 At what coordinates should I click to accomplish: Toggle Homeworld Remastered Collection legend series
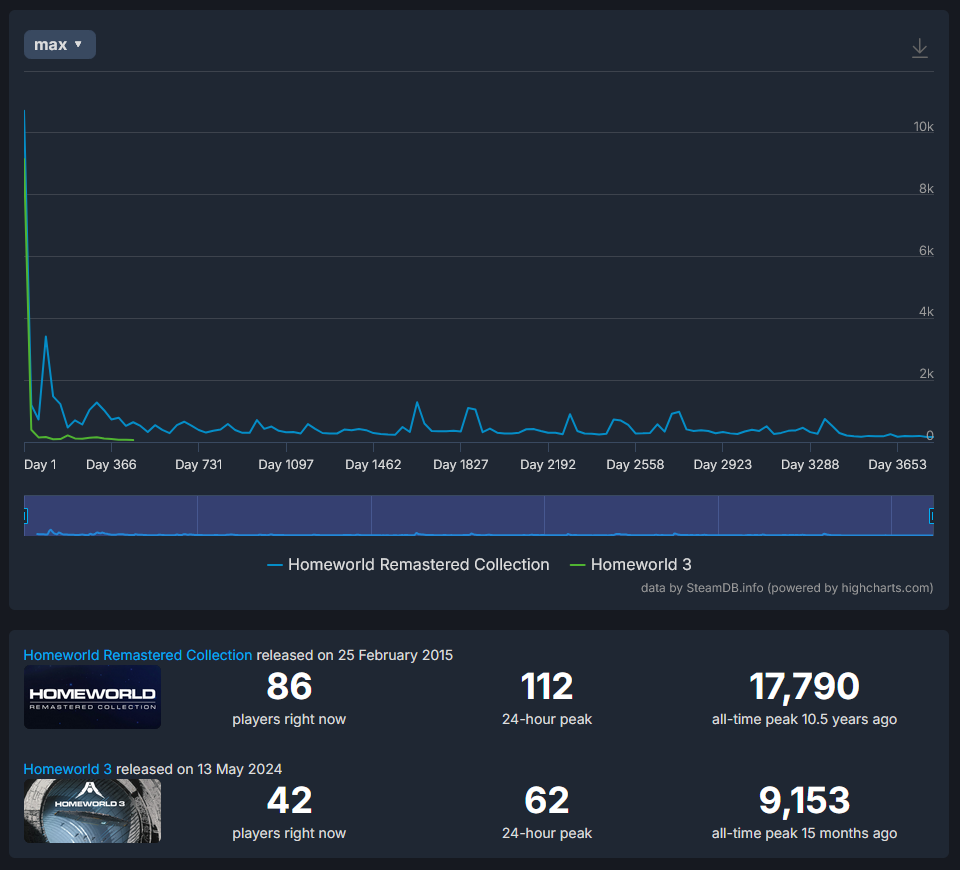408,564
